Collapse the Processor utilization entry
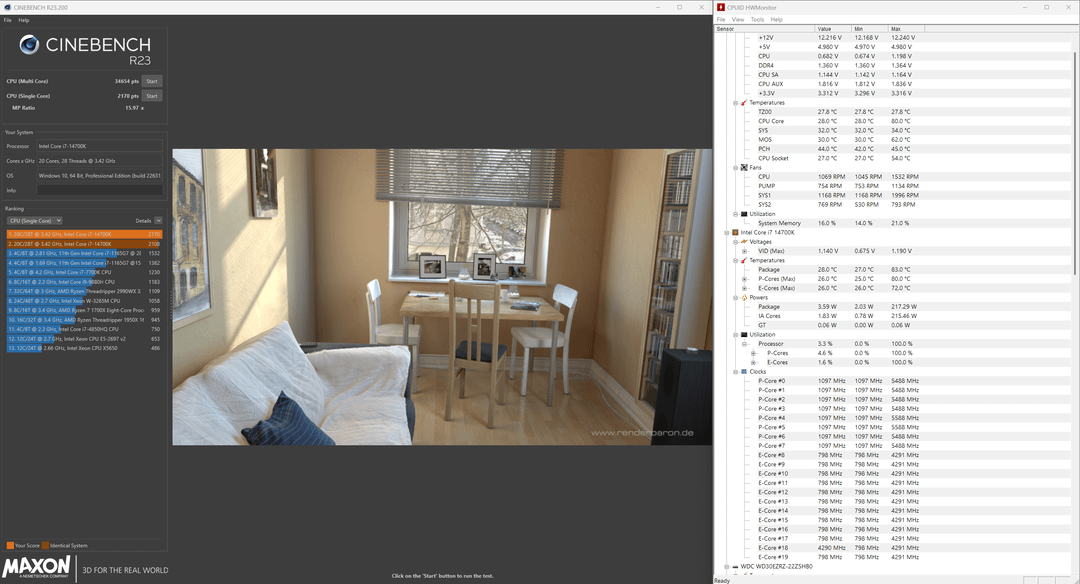The height and width of the screenshot is (584, 1080). pyautogui.click(x=745, y=344)
